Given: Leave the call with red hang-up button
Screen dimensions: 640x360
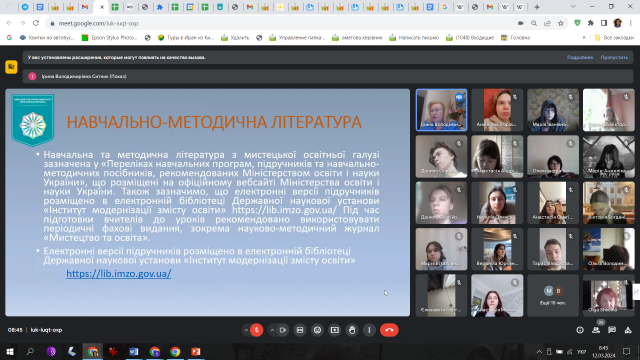Looking at the screenshot, I should coord(389,330).
